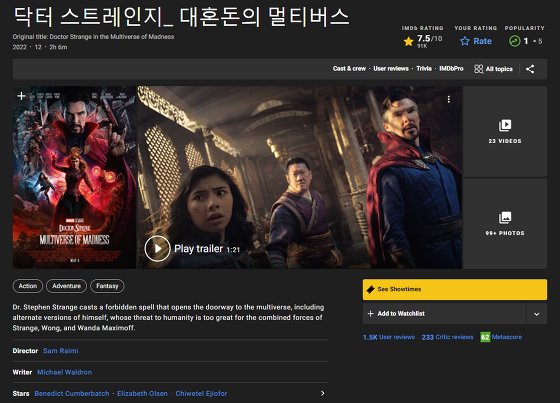Open director Sam Raimi's page
Viewport: 560px width, 403px height.
click(x=61, y=351)
